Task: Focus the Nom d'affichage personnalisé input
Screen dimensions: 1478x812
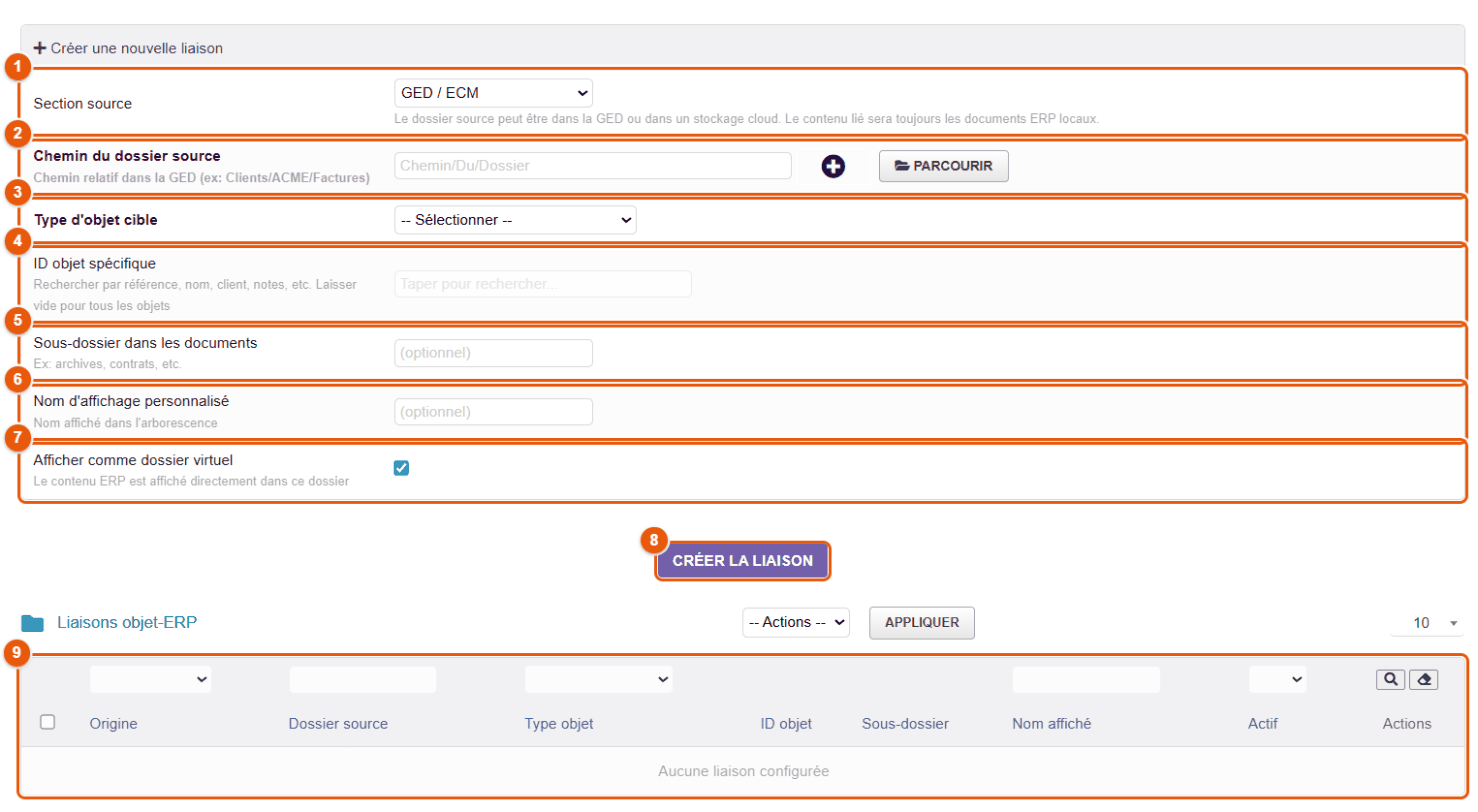Action: click(494, 412)
